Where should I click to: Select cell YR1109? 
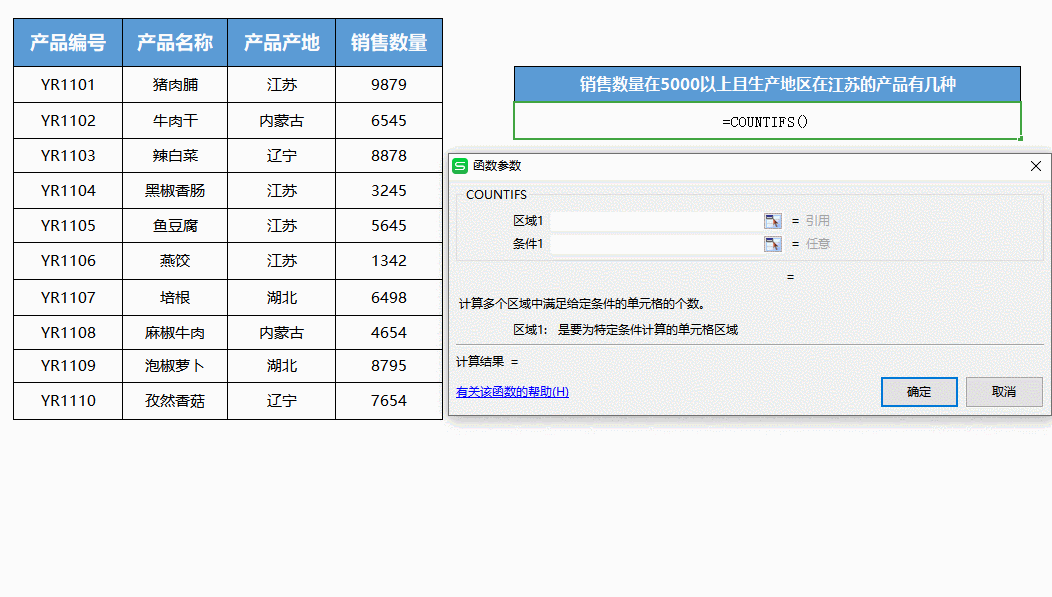click(68, 366)
